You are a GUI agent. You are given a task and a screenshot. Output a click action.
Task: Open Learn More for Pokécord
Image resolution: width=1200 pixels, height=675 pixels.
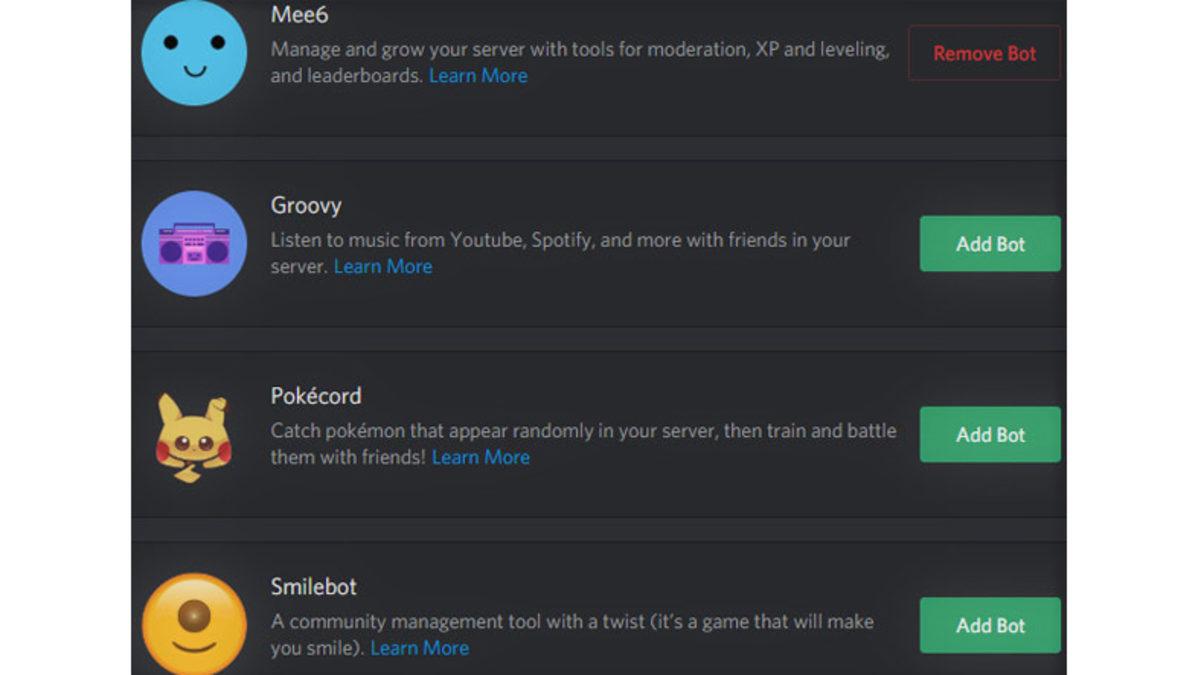[481, 457]
